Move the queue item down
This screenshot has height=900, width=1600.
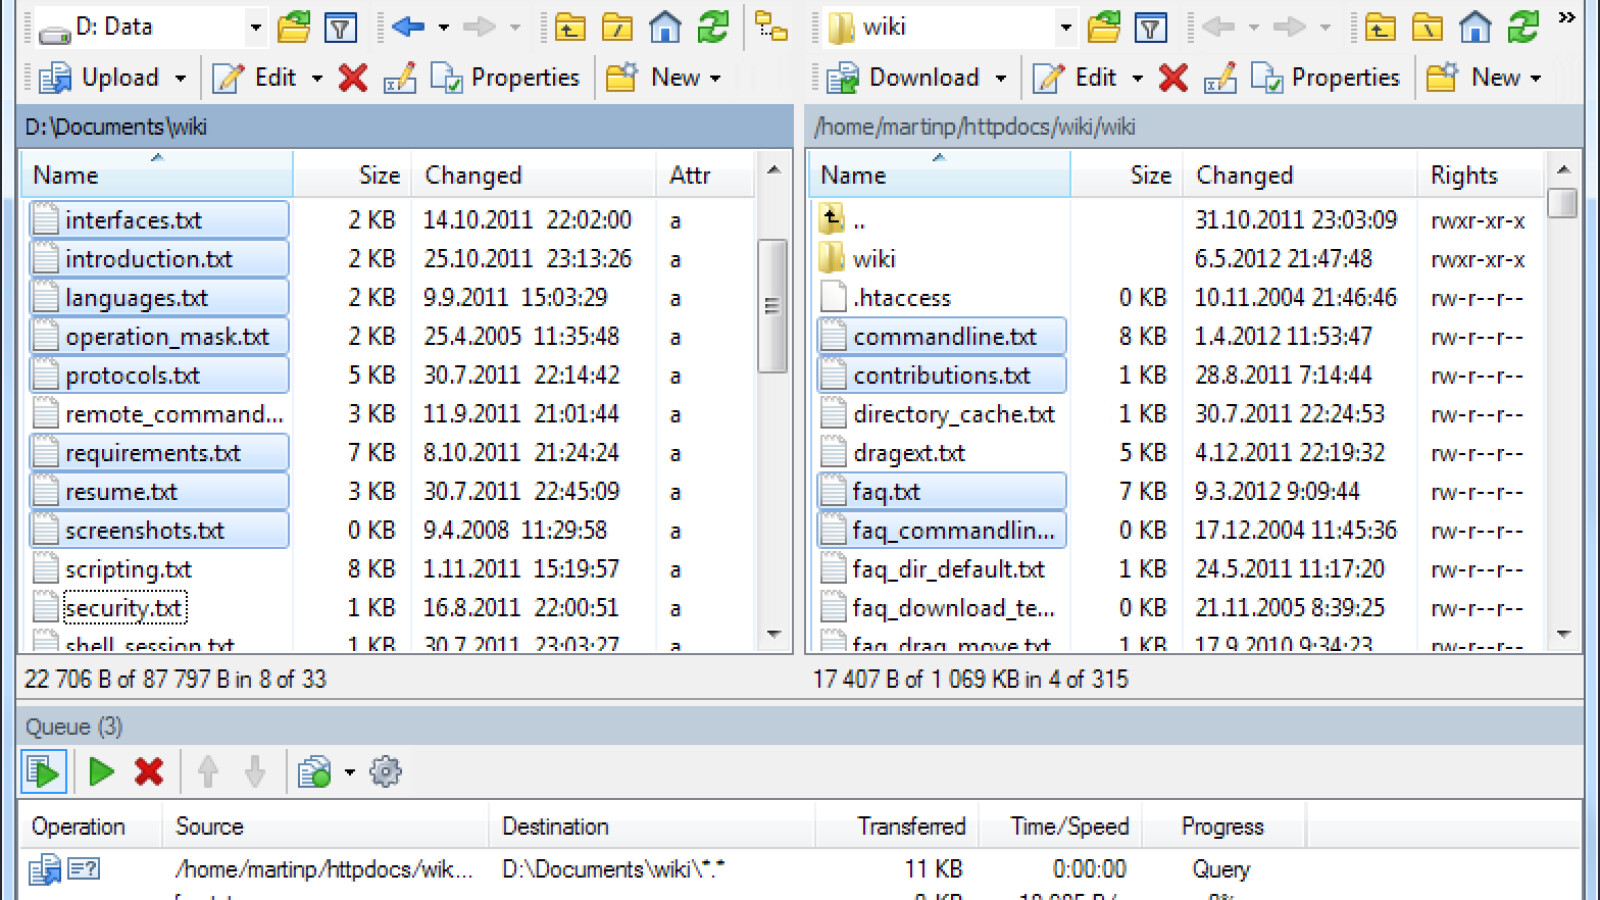coord(255,772)
